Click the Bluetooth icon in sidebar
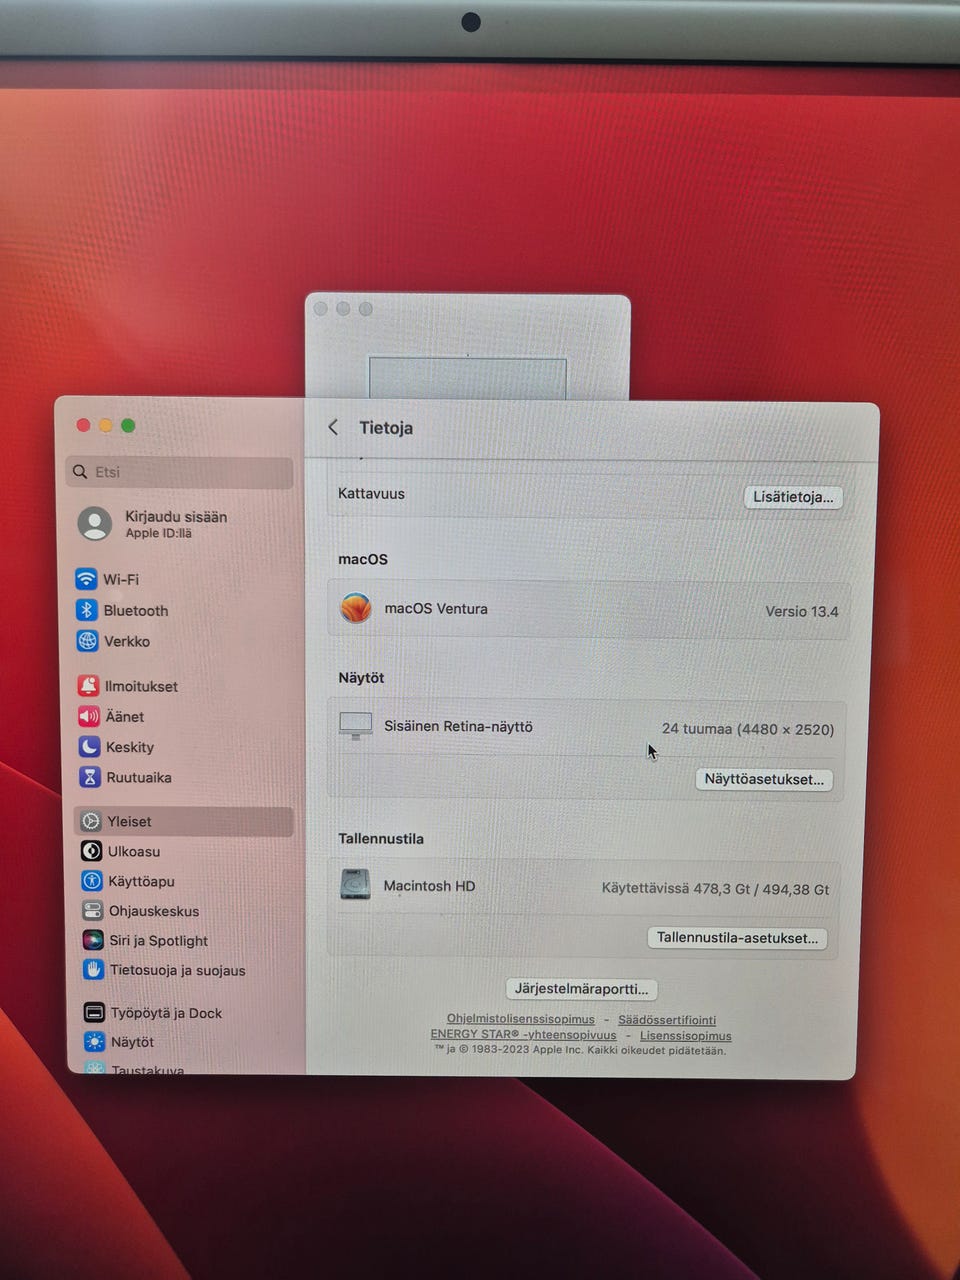Screen dimensions: 960x1280 click(x=87, y=610)
